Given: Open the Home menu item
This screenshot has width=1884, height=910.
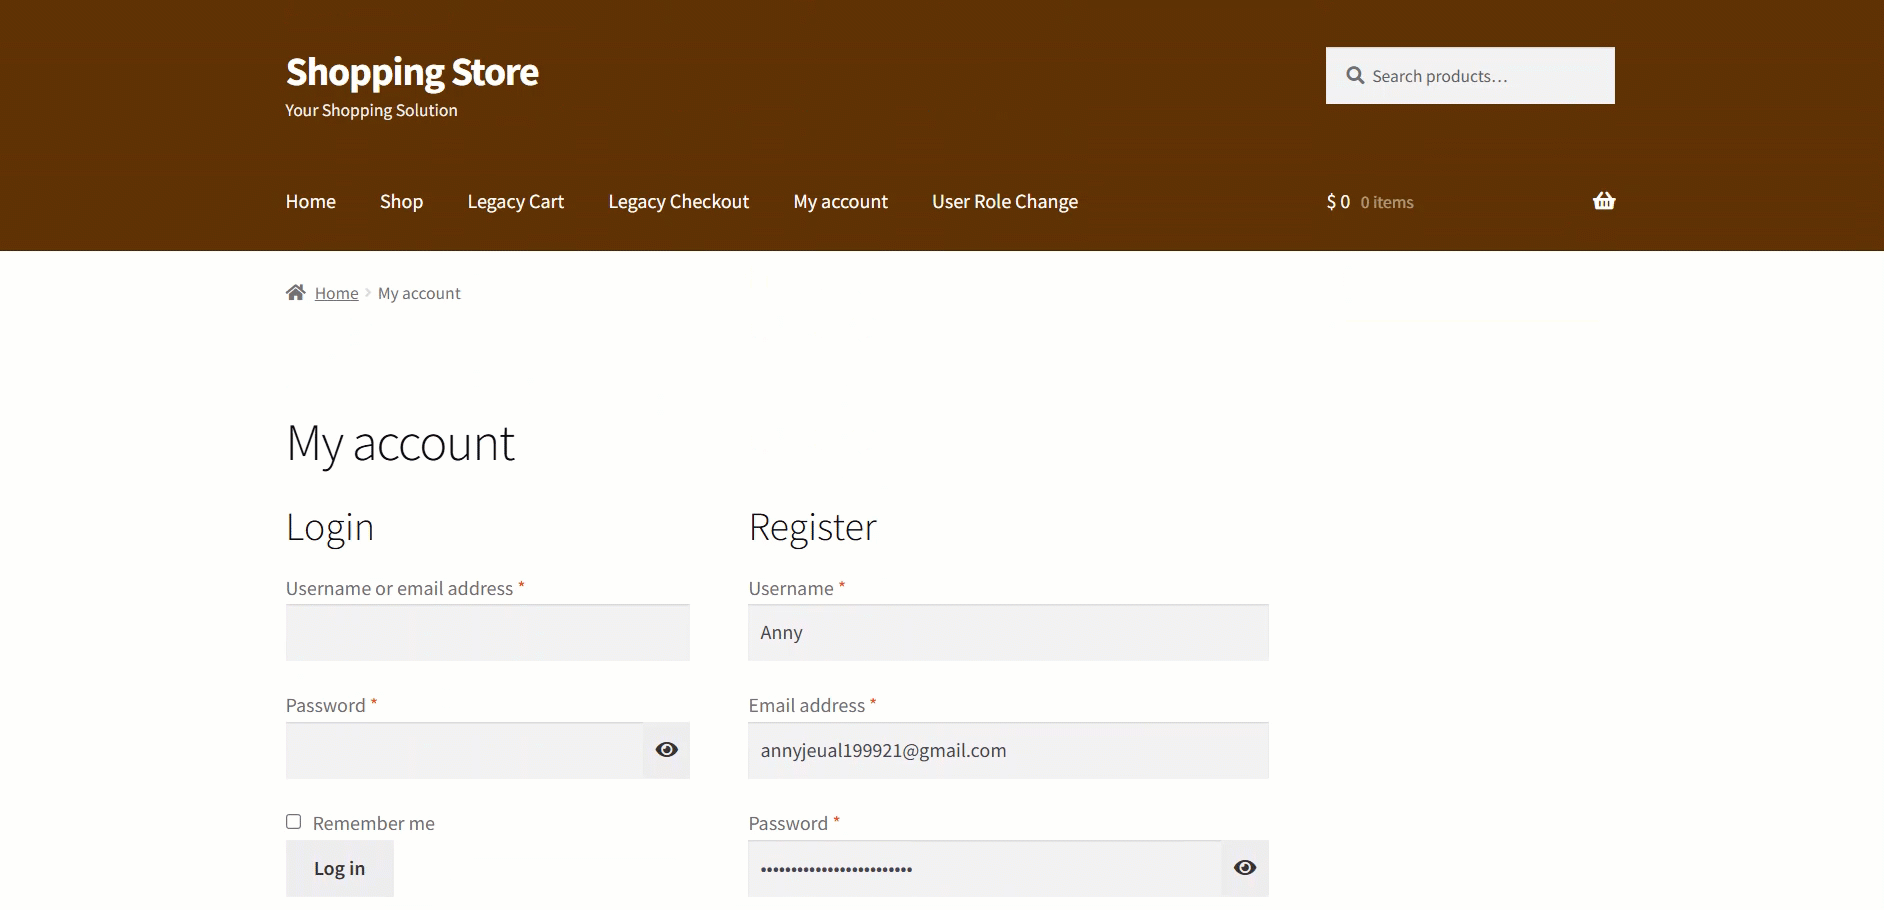Looking at the screenshot, I should 310,202.
